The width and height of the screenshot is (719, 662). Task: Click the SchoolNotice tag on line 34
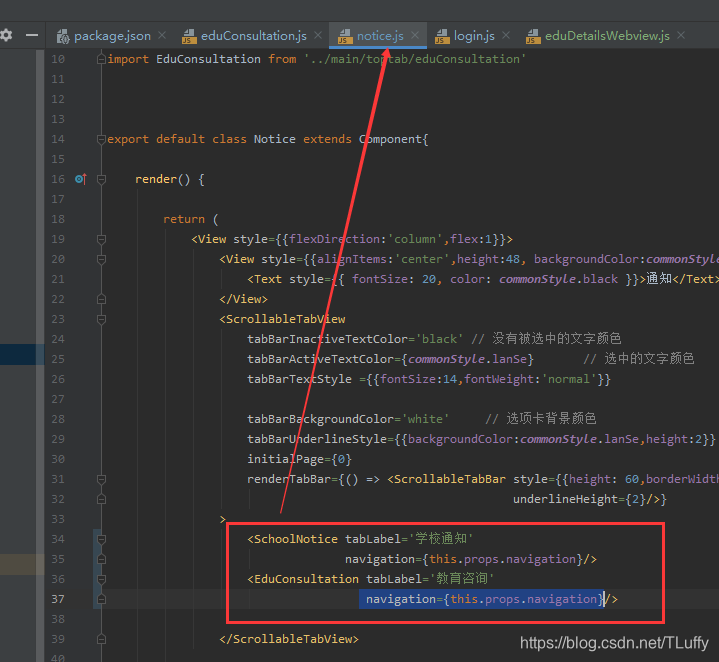pos(293,539)
